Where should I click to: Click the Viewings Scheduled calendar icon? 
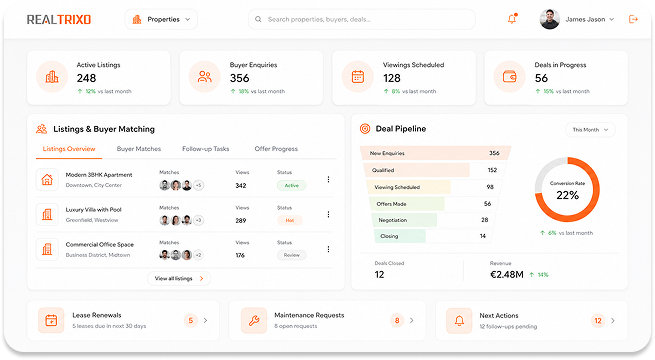click(358, 77)
